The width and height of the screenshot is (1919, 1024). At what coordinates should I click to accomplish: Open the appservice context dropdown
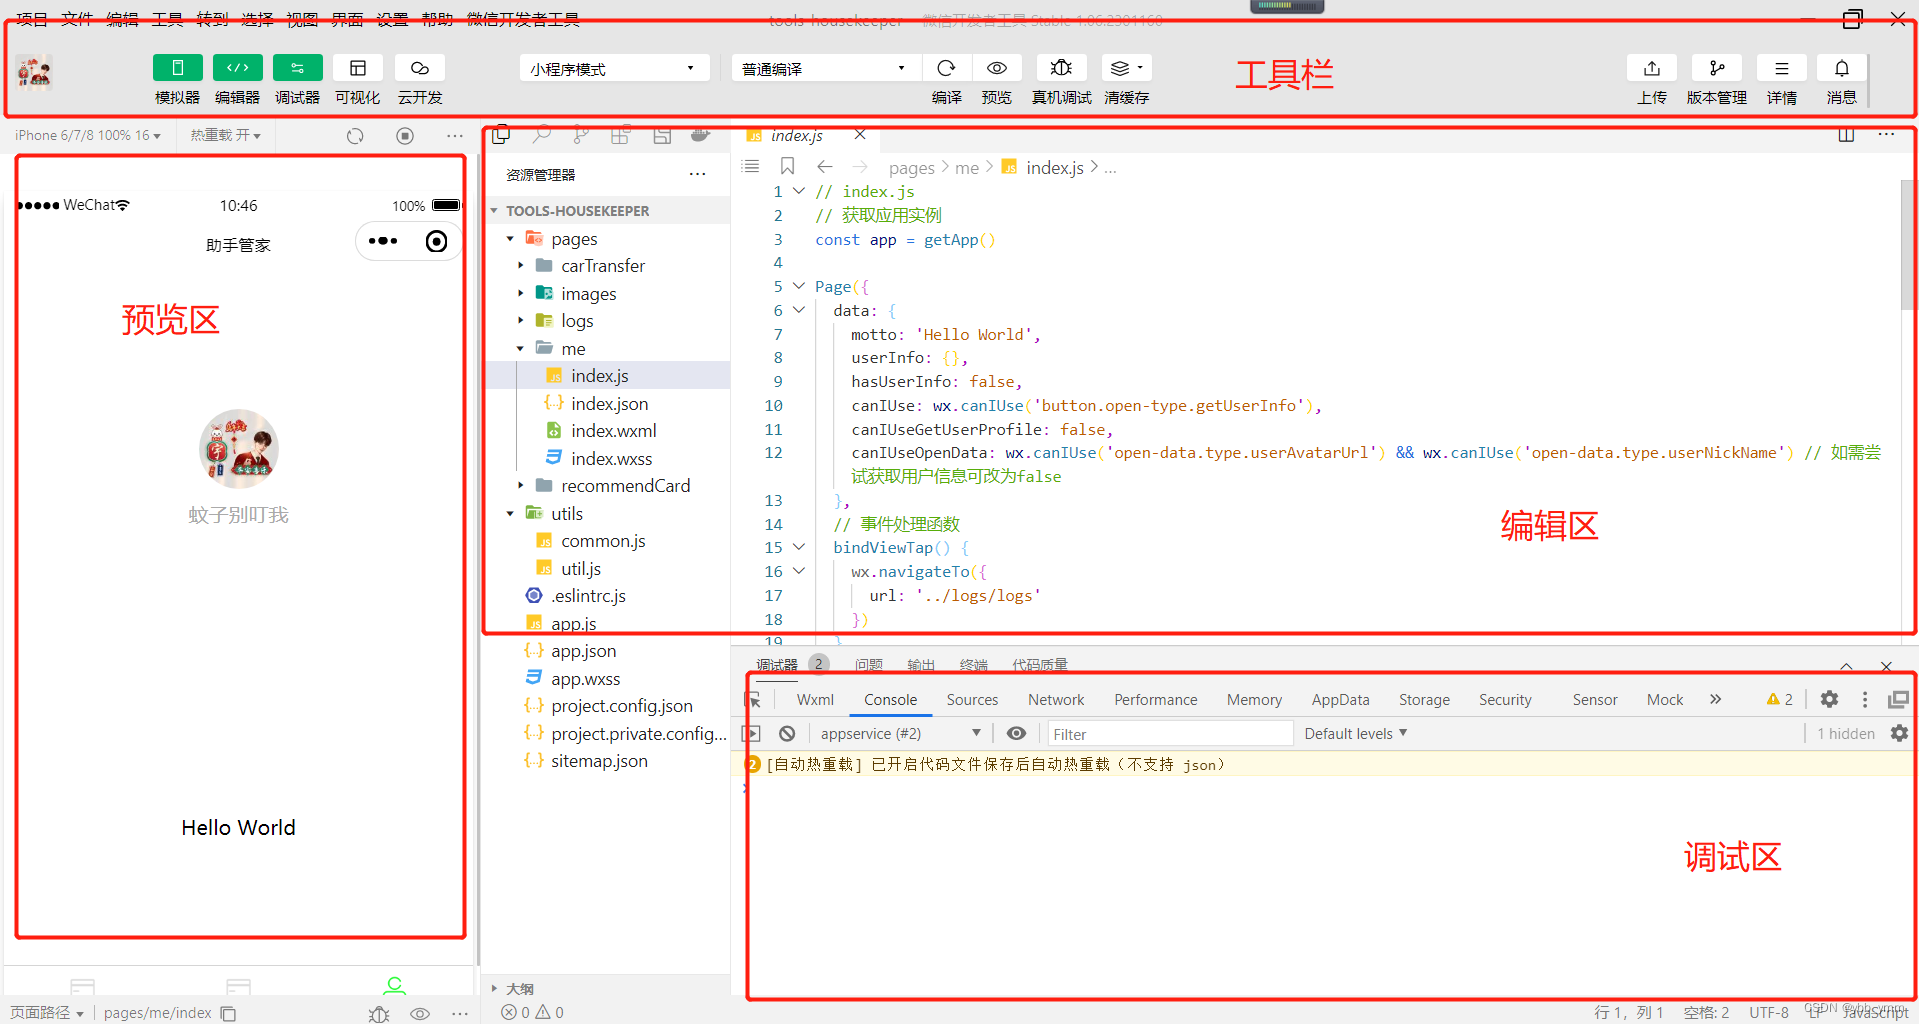(x=900, y=733)
